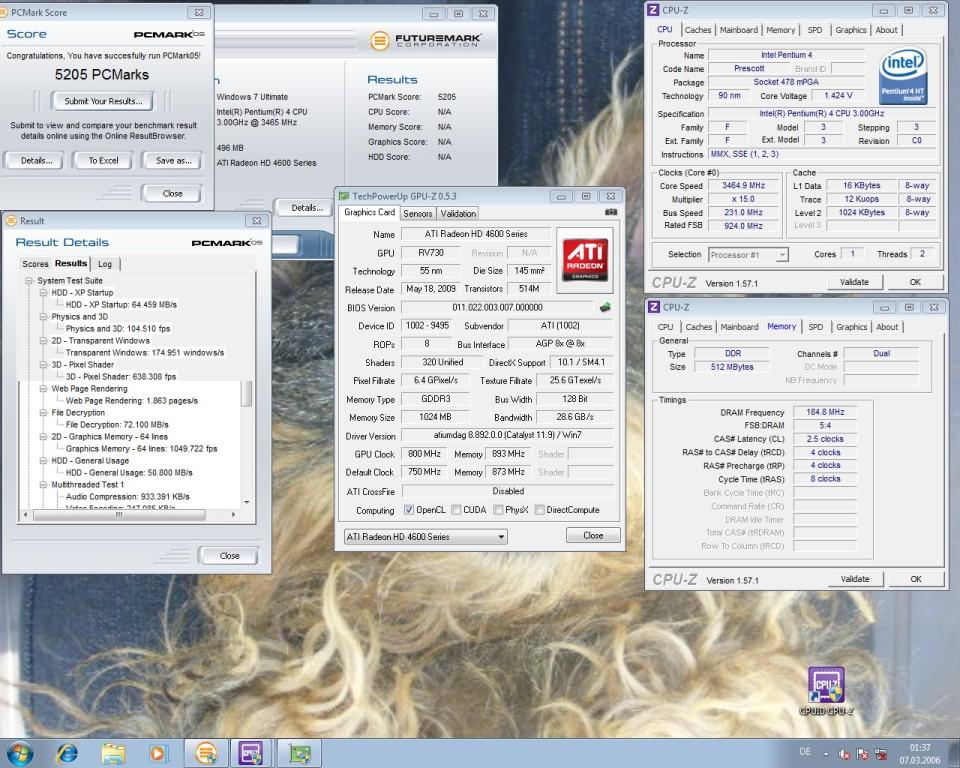The height and width of the screenshot is (768, 960).
Task: Open the ATI Radeon HD 4600 Series dropdown
Action: (x=426, y=536)
